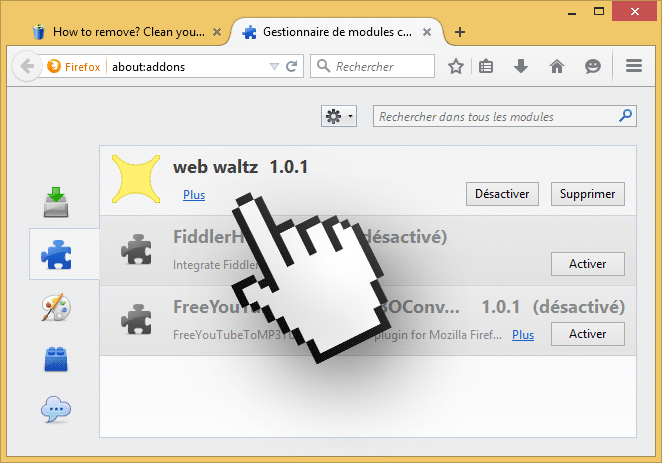Open the hamburger menu
The image size is (662, 463).
(634, 66)
